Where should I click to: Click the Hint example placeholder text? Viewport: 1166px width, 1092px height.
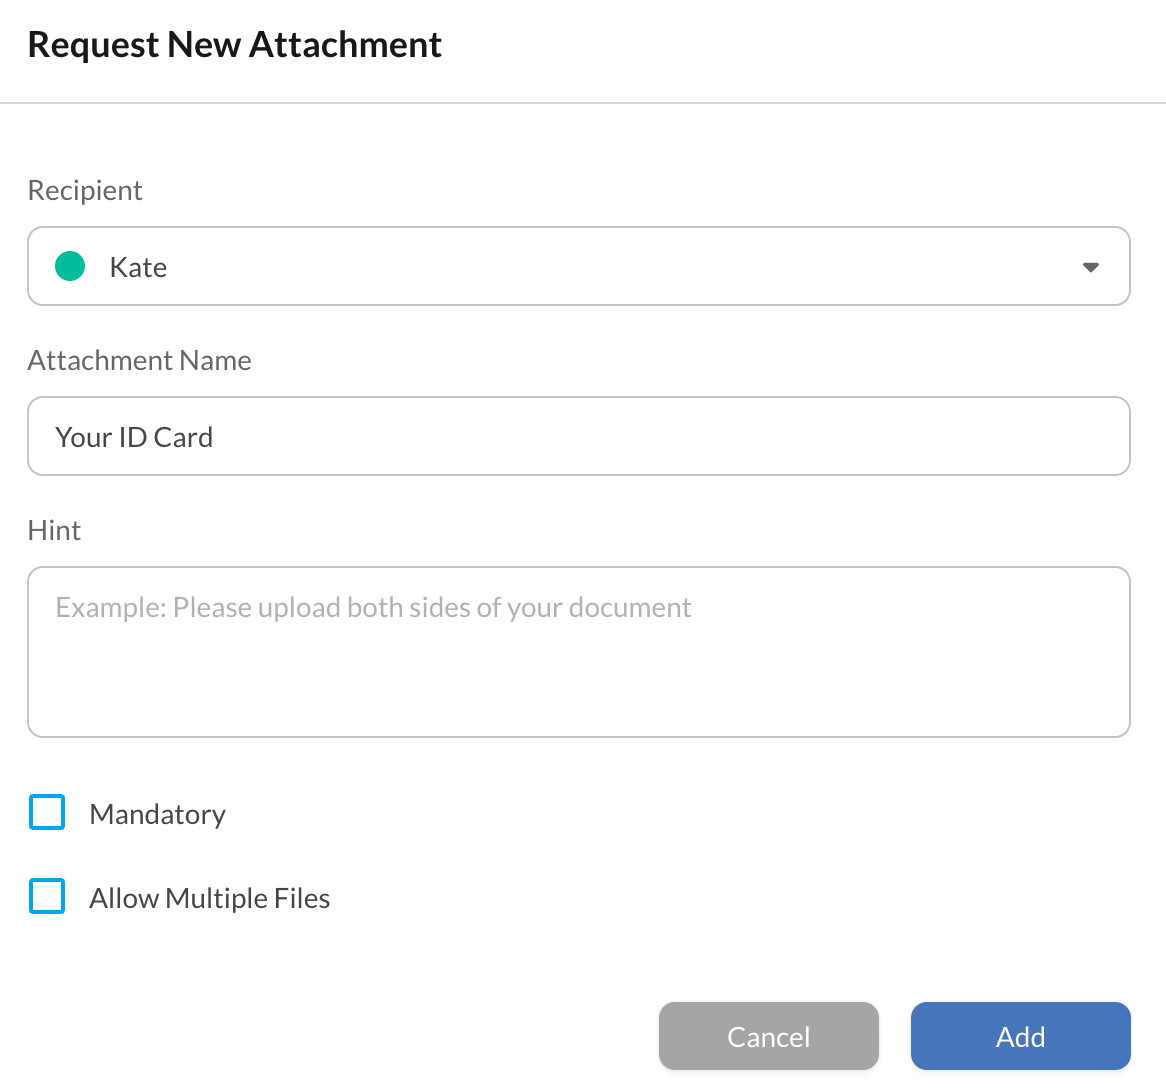tap(373, 608)
